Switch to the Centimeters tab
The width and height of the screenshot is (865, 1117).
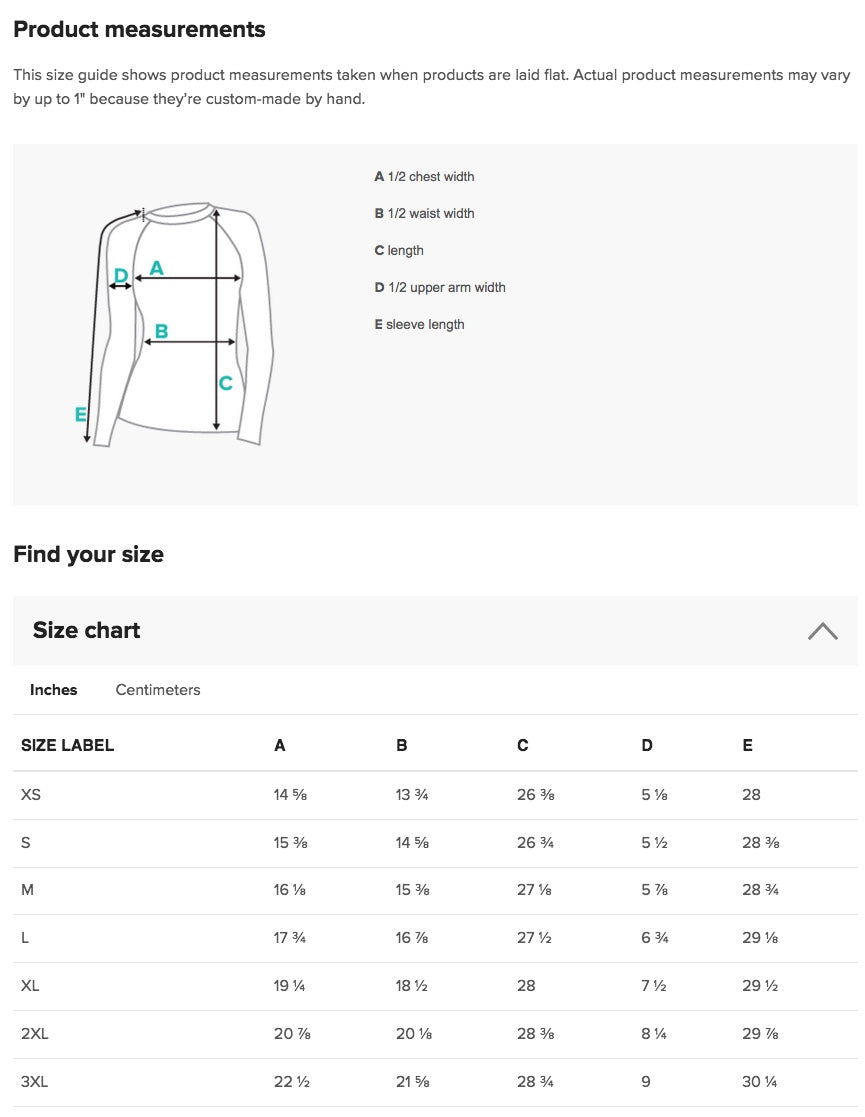(x=157, y=690)
